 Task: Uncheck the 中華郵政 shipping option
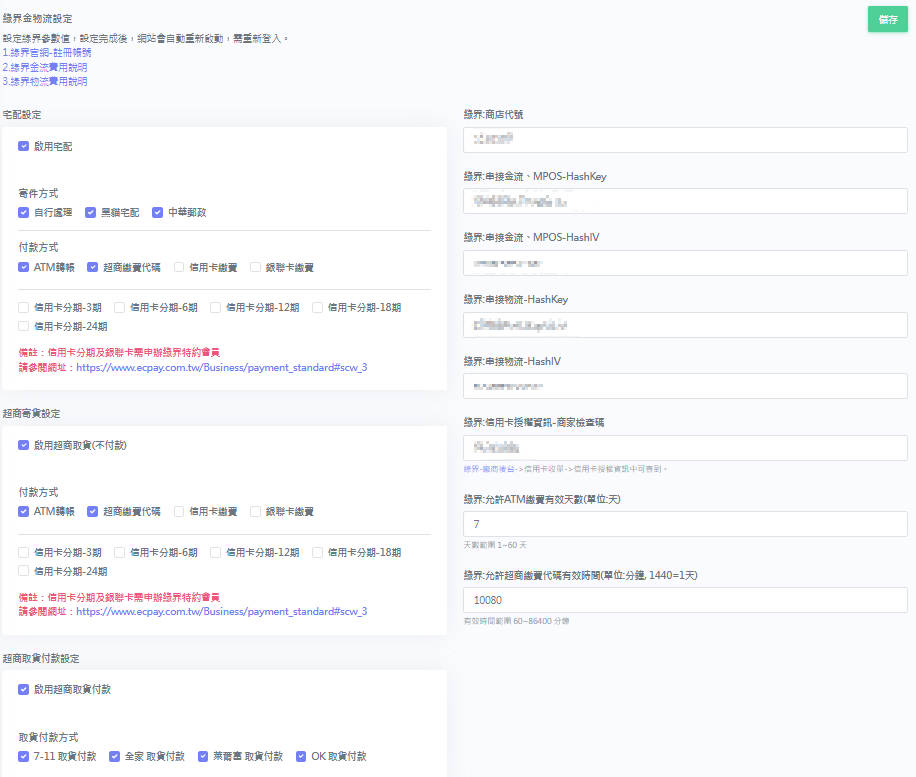pos(158,212)
